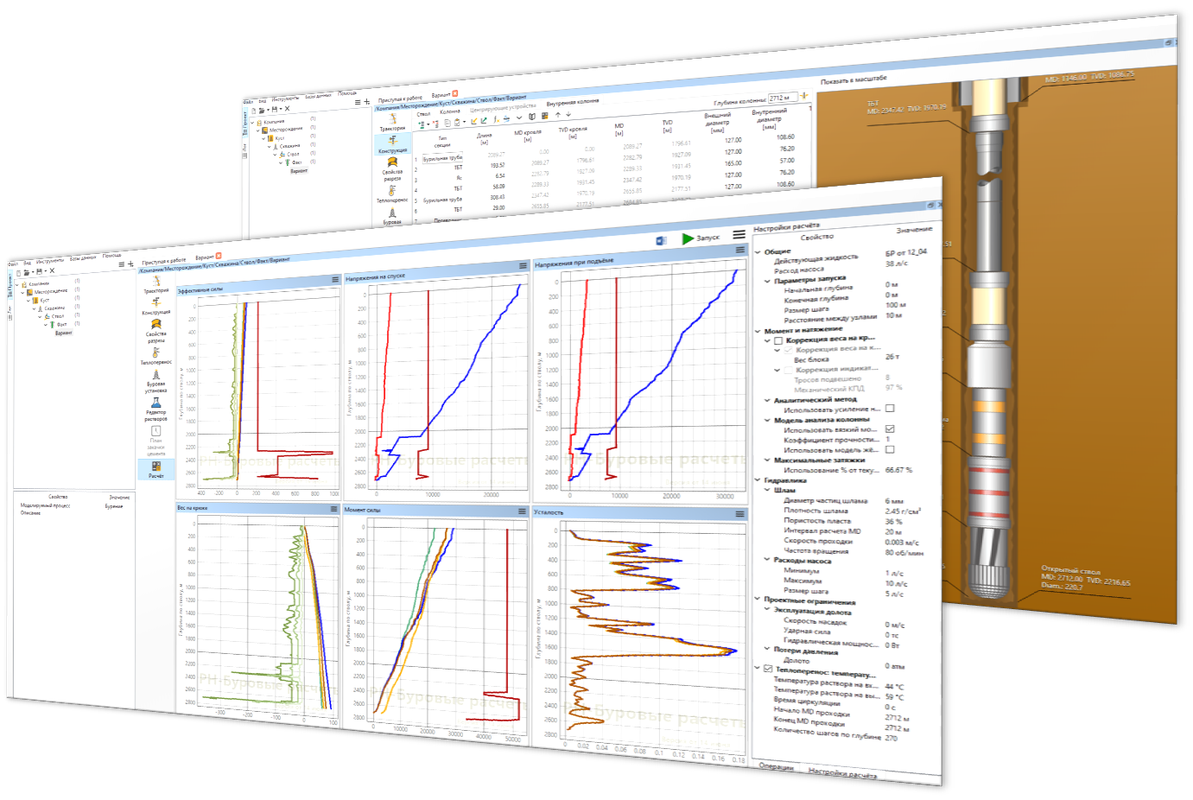Click move up arrow in back window toolbar

click(558, 115)
